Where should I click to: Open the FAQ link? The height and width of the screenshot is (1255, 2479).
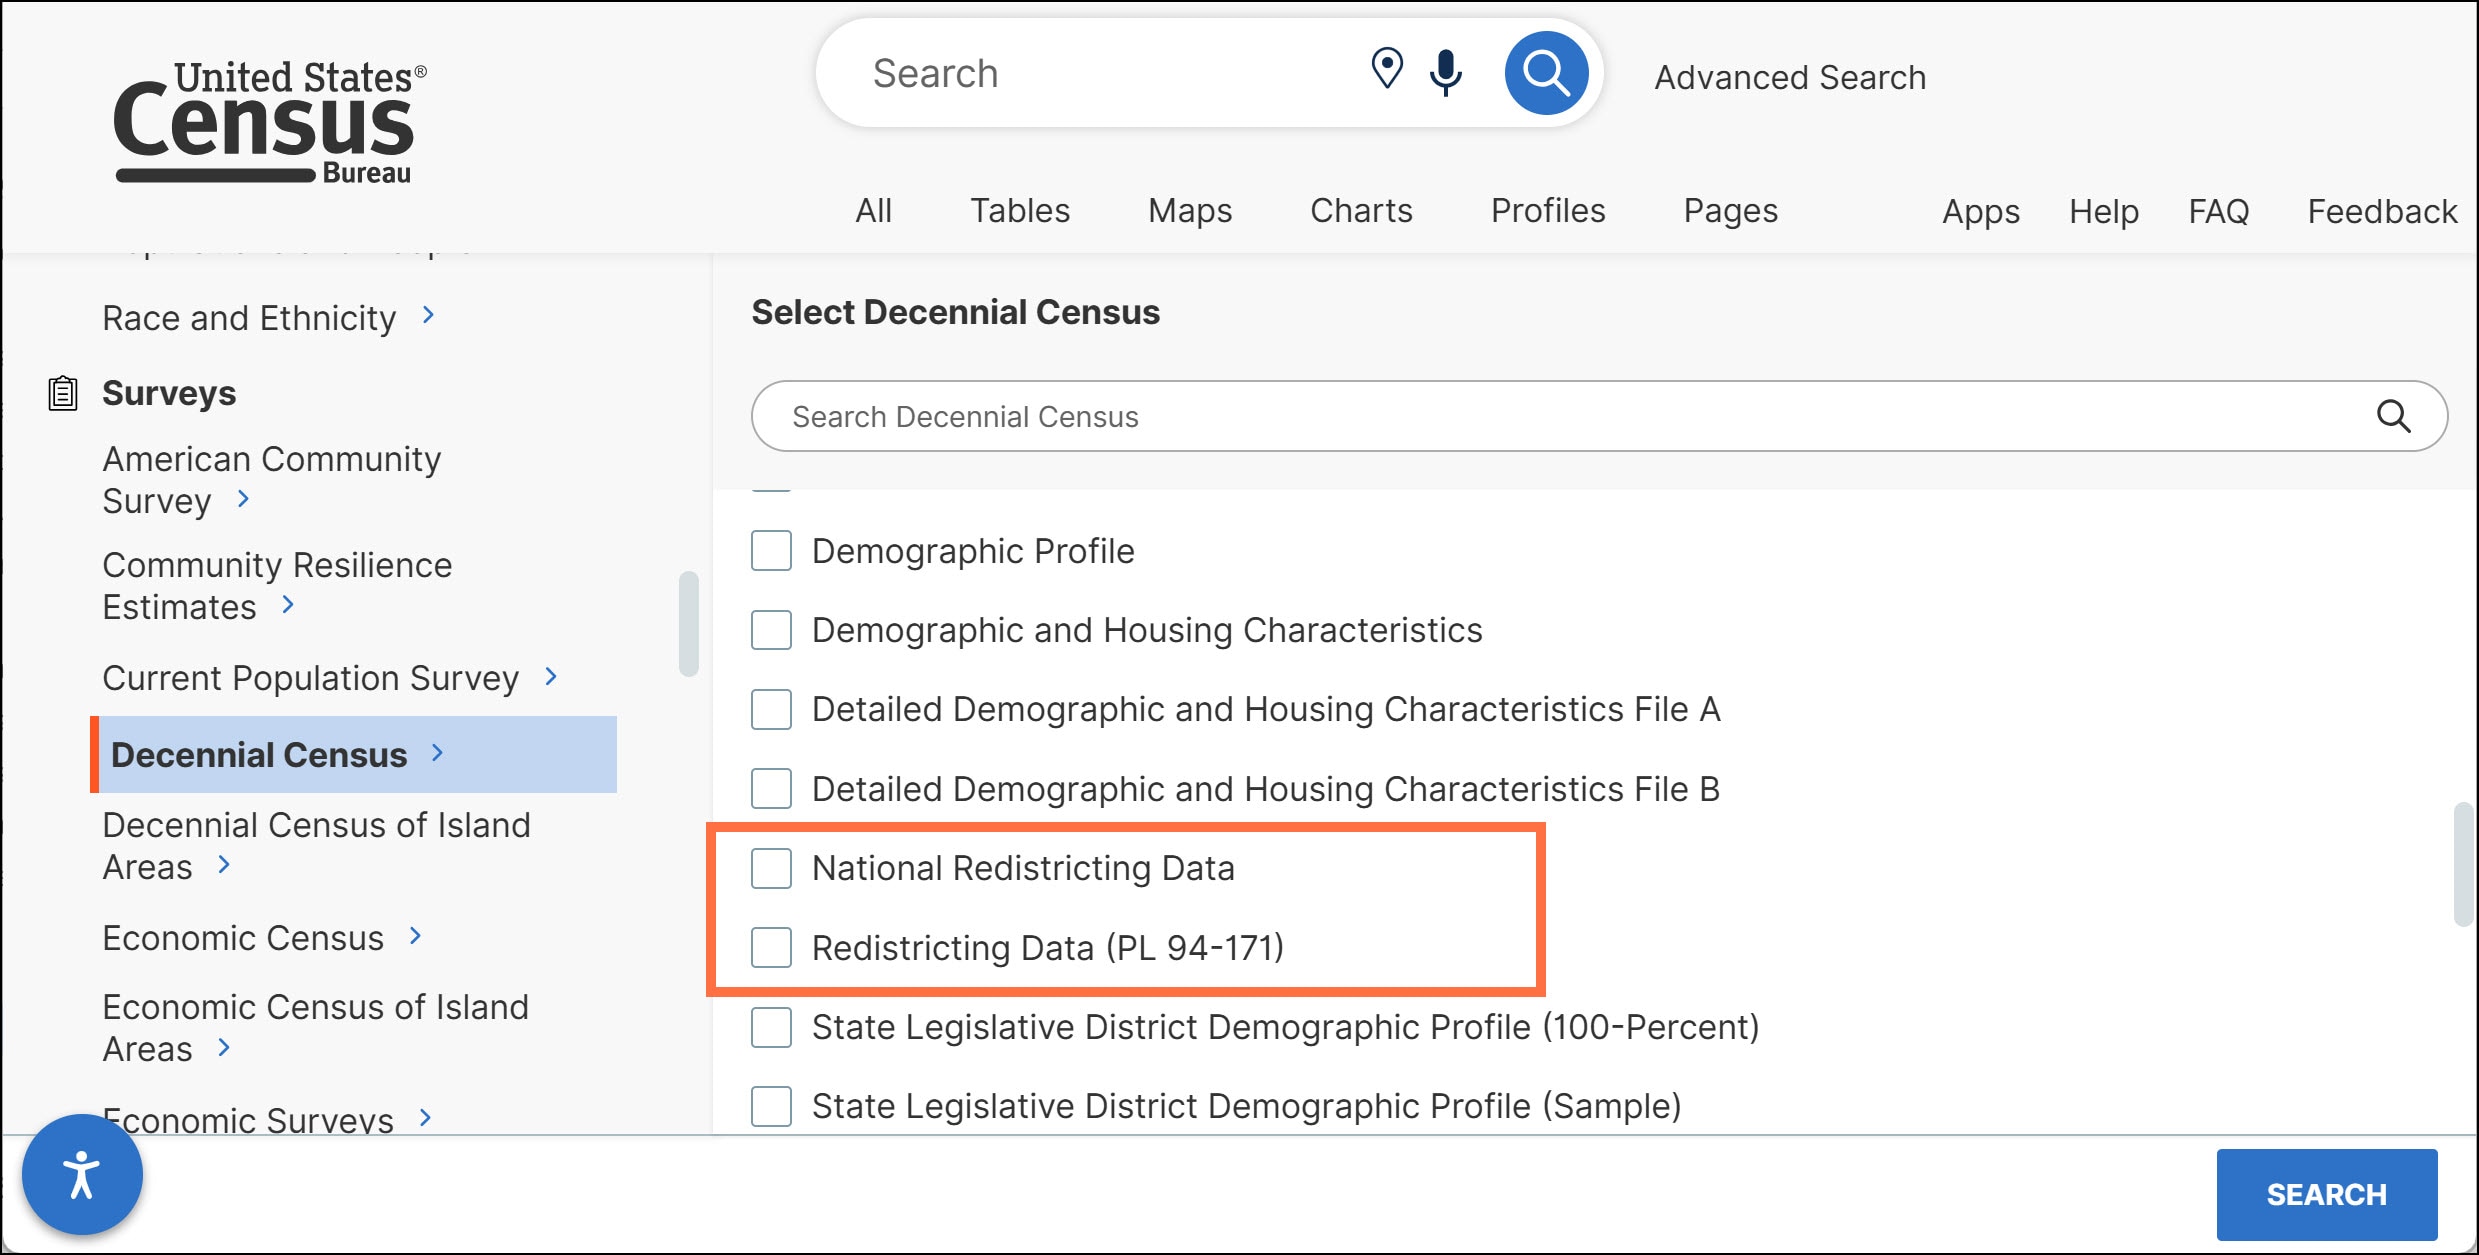click(x=2219, y=212)
